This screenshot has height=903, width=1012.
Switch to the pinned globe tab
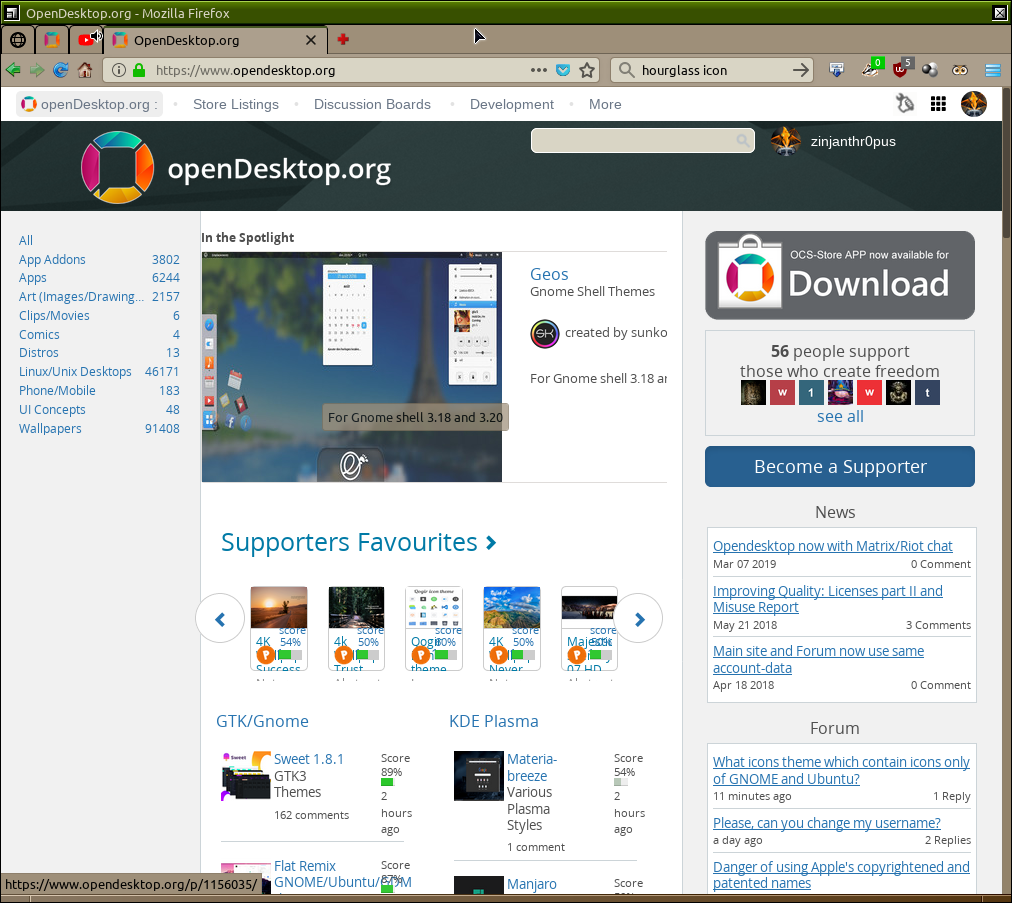click(x=18, y=40)
